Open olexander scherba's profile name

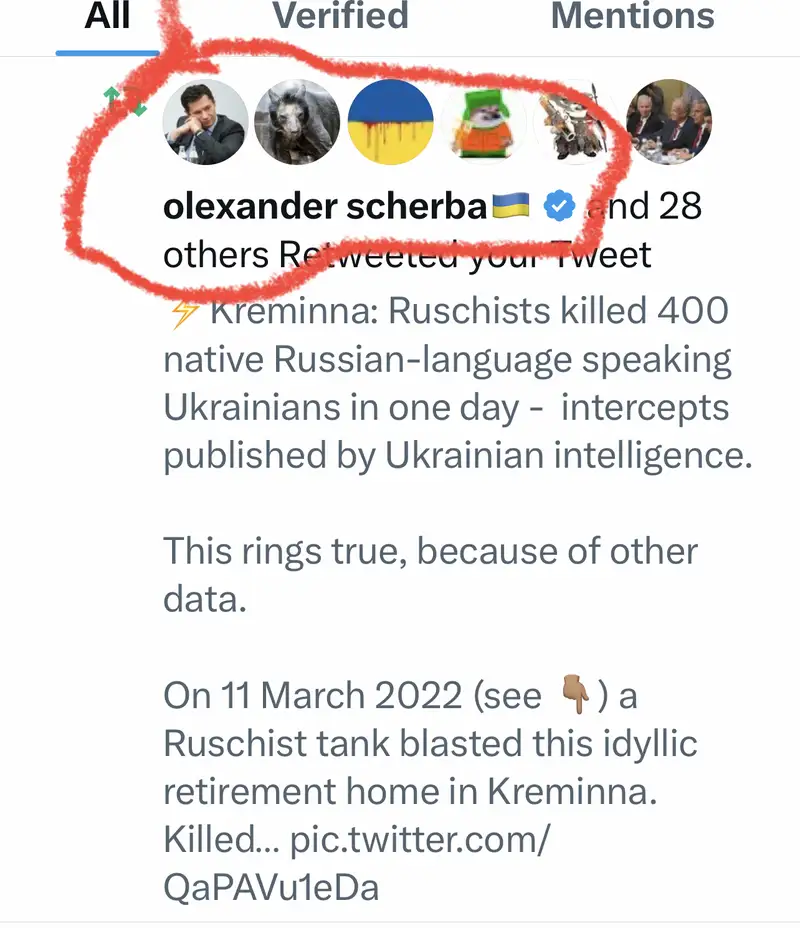(x=325, y=207)
